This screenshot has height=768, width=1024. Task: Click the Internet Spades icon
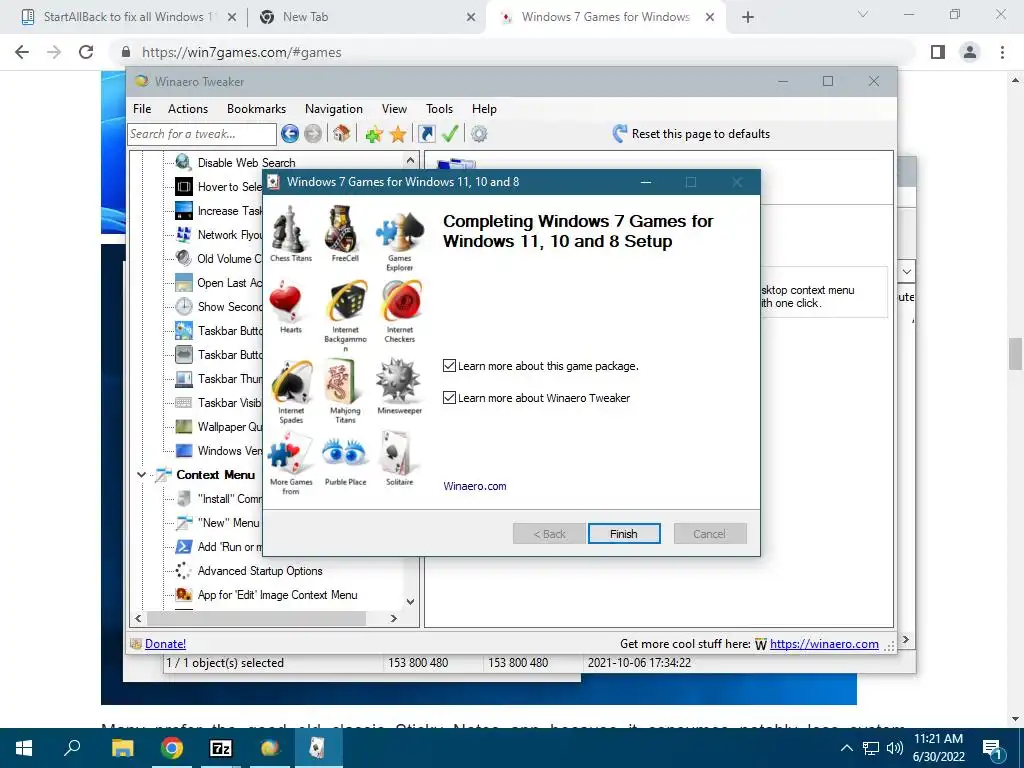click(x=291, y=382)
